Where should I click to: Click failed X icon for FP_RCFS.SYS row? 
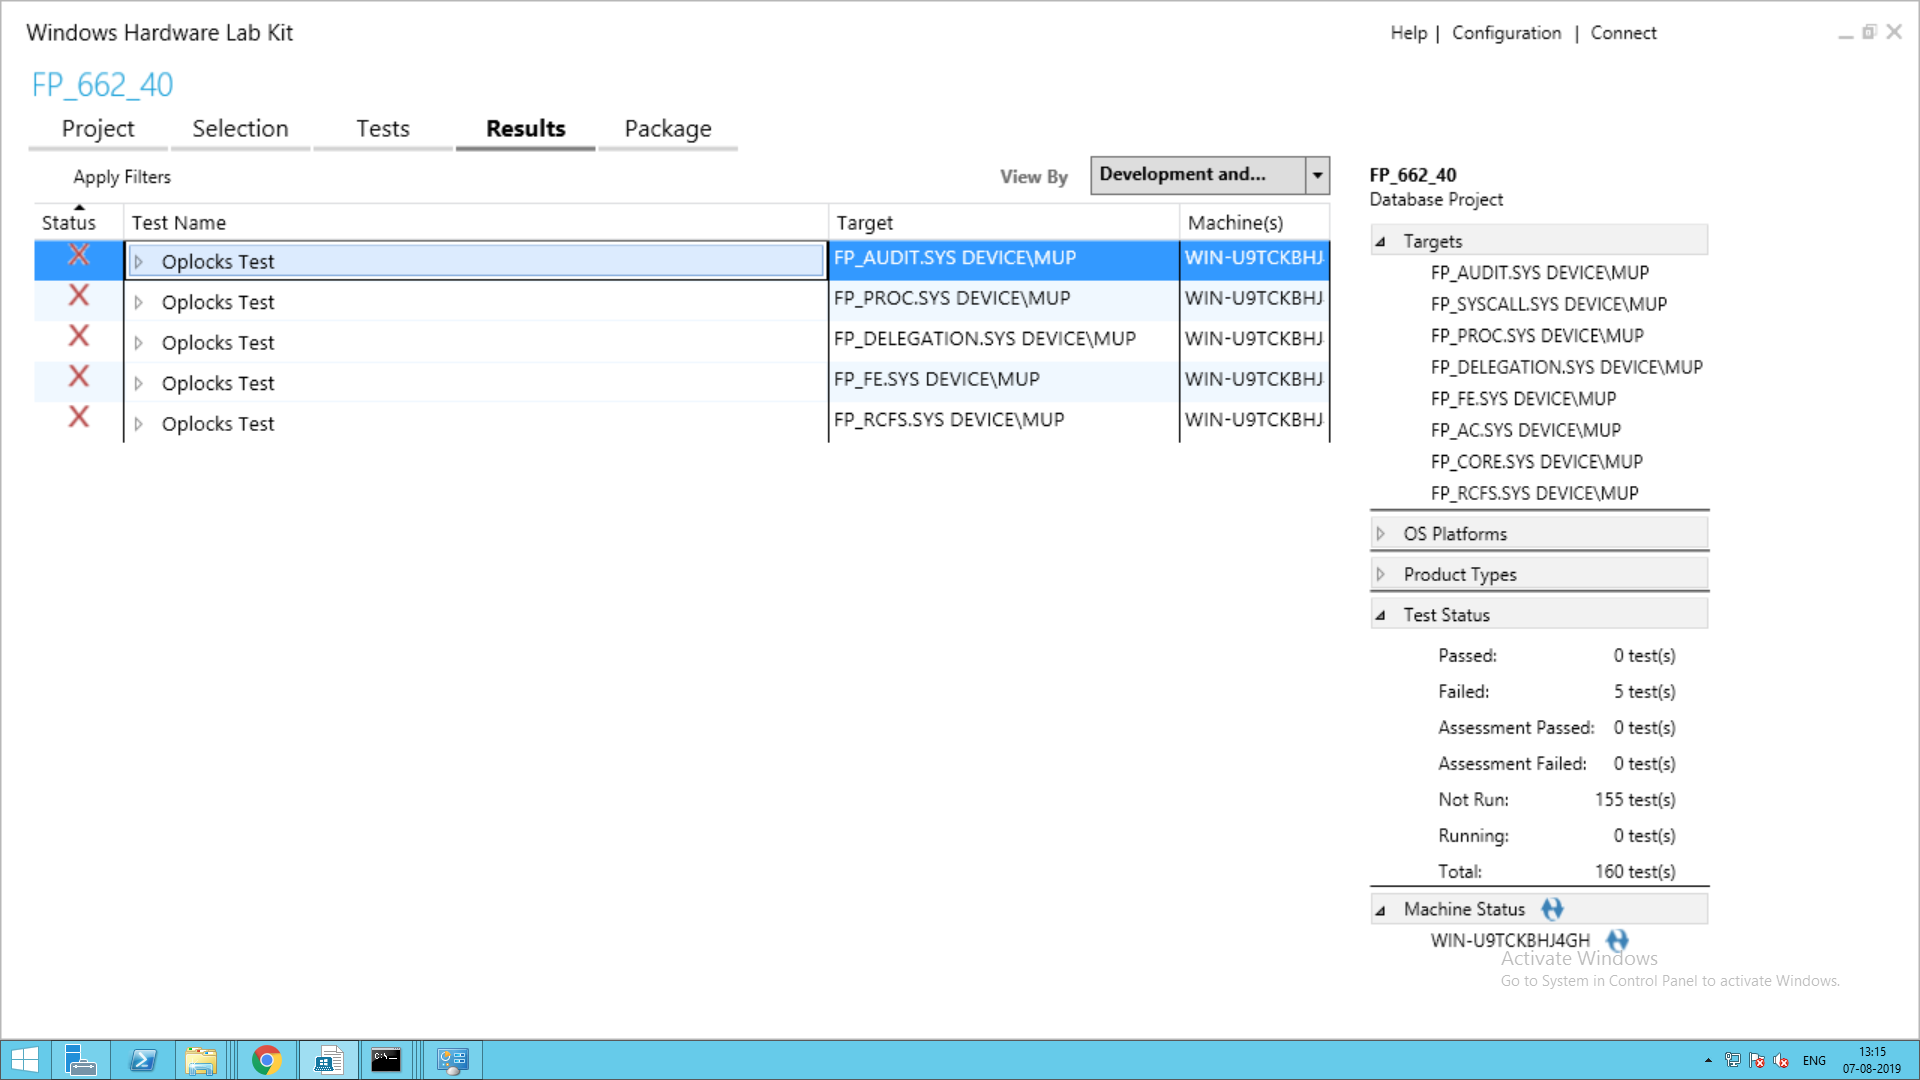pos(79,417)
